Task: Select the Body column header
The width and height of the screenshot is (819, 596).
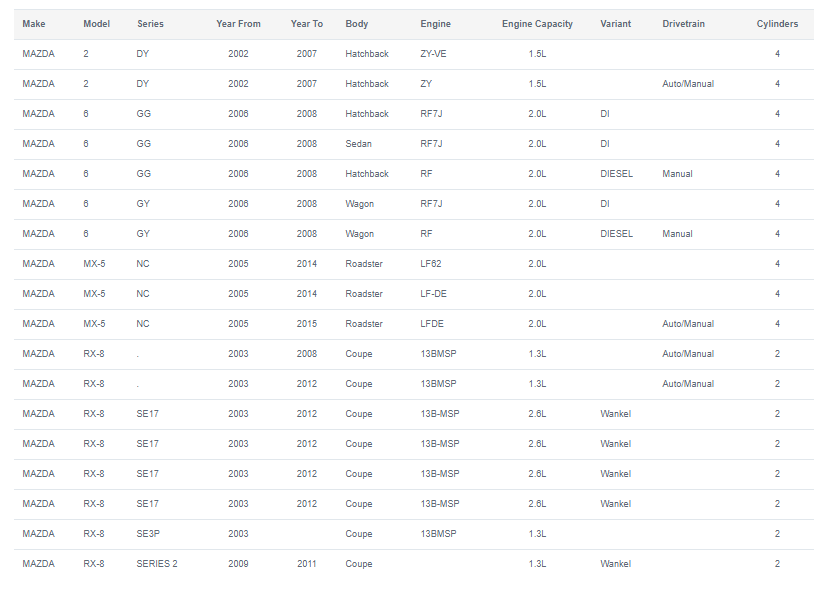Action: coord(357,24)
